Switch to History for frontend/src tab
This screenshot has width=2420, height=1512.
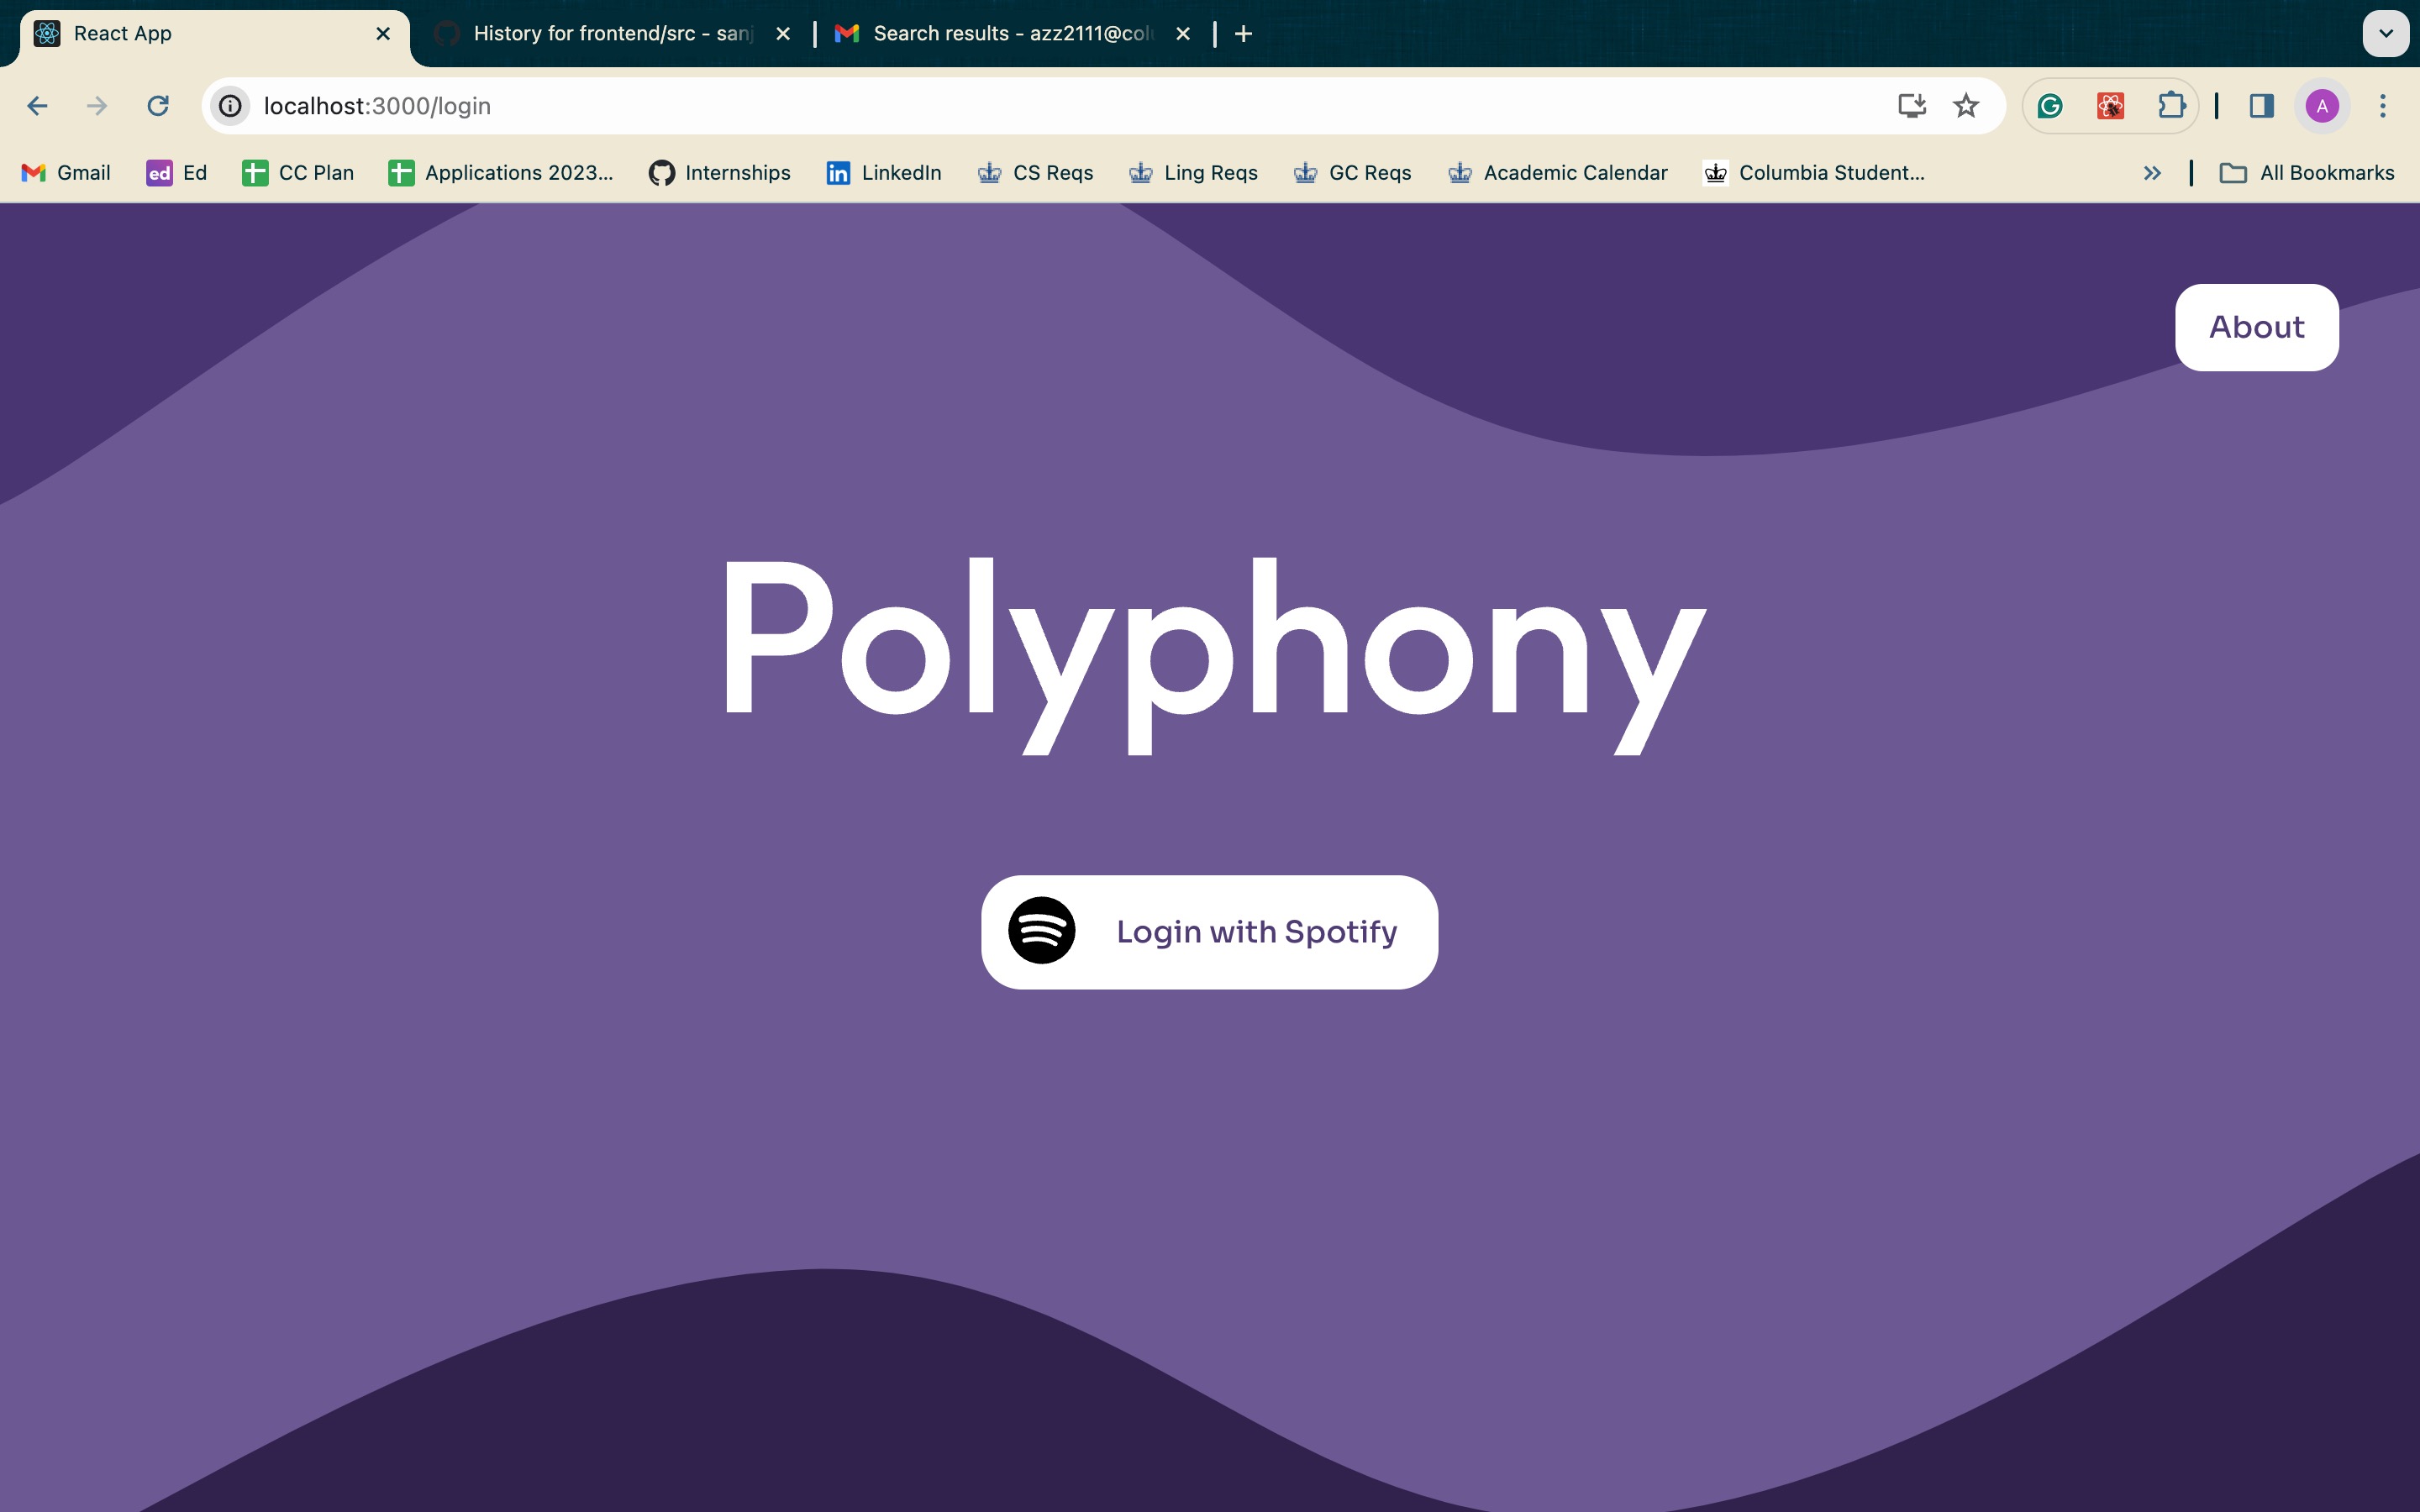(610, 34)
